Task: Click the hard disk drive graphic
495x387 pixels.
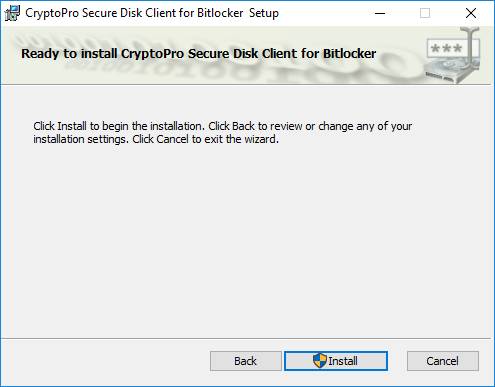Action: (448, 72)
